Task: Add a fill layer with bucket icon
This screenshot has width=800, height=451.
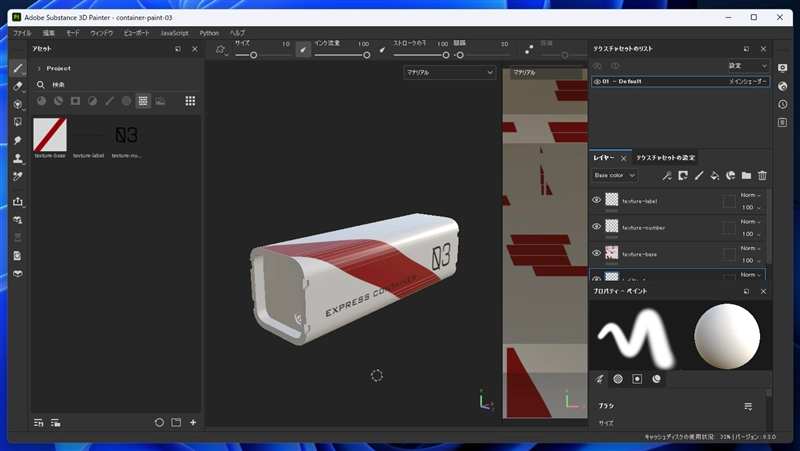Action: [x=714, y=175]
